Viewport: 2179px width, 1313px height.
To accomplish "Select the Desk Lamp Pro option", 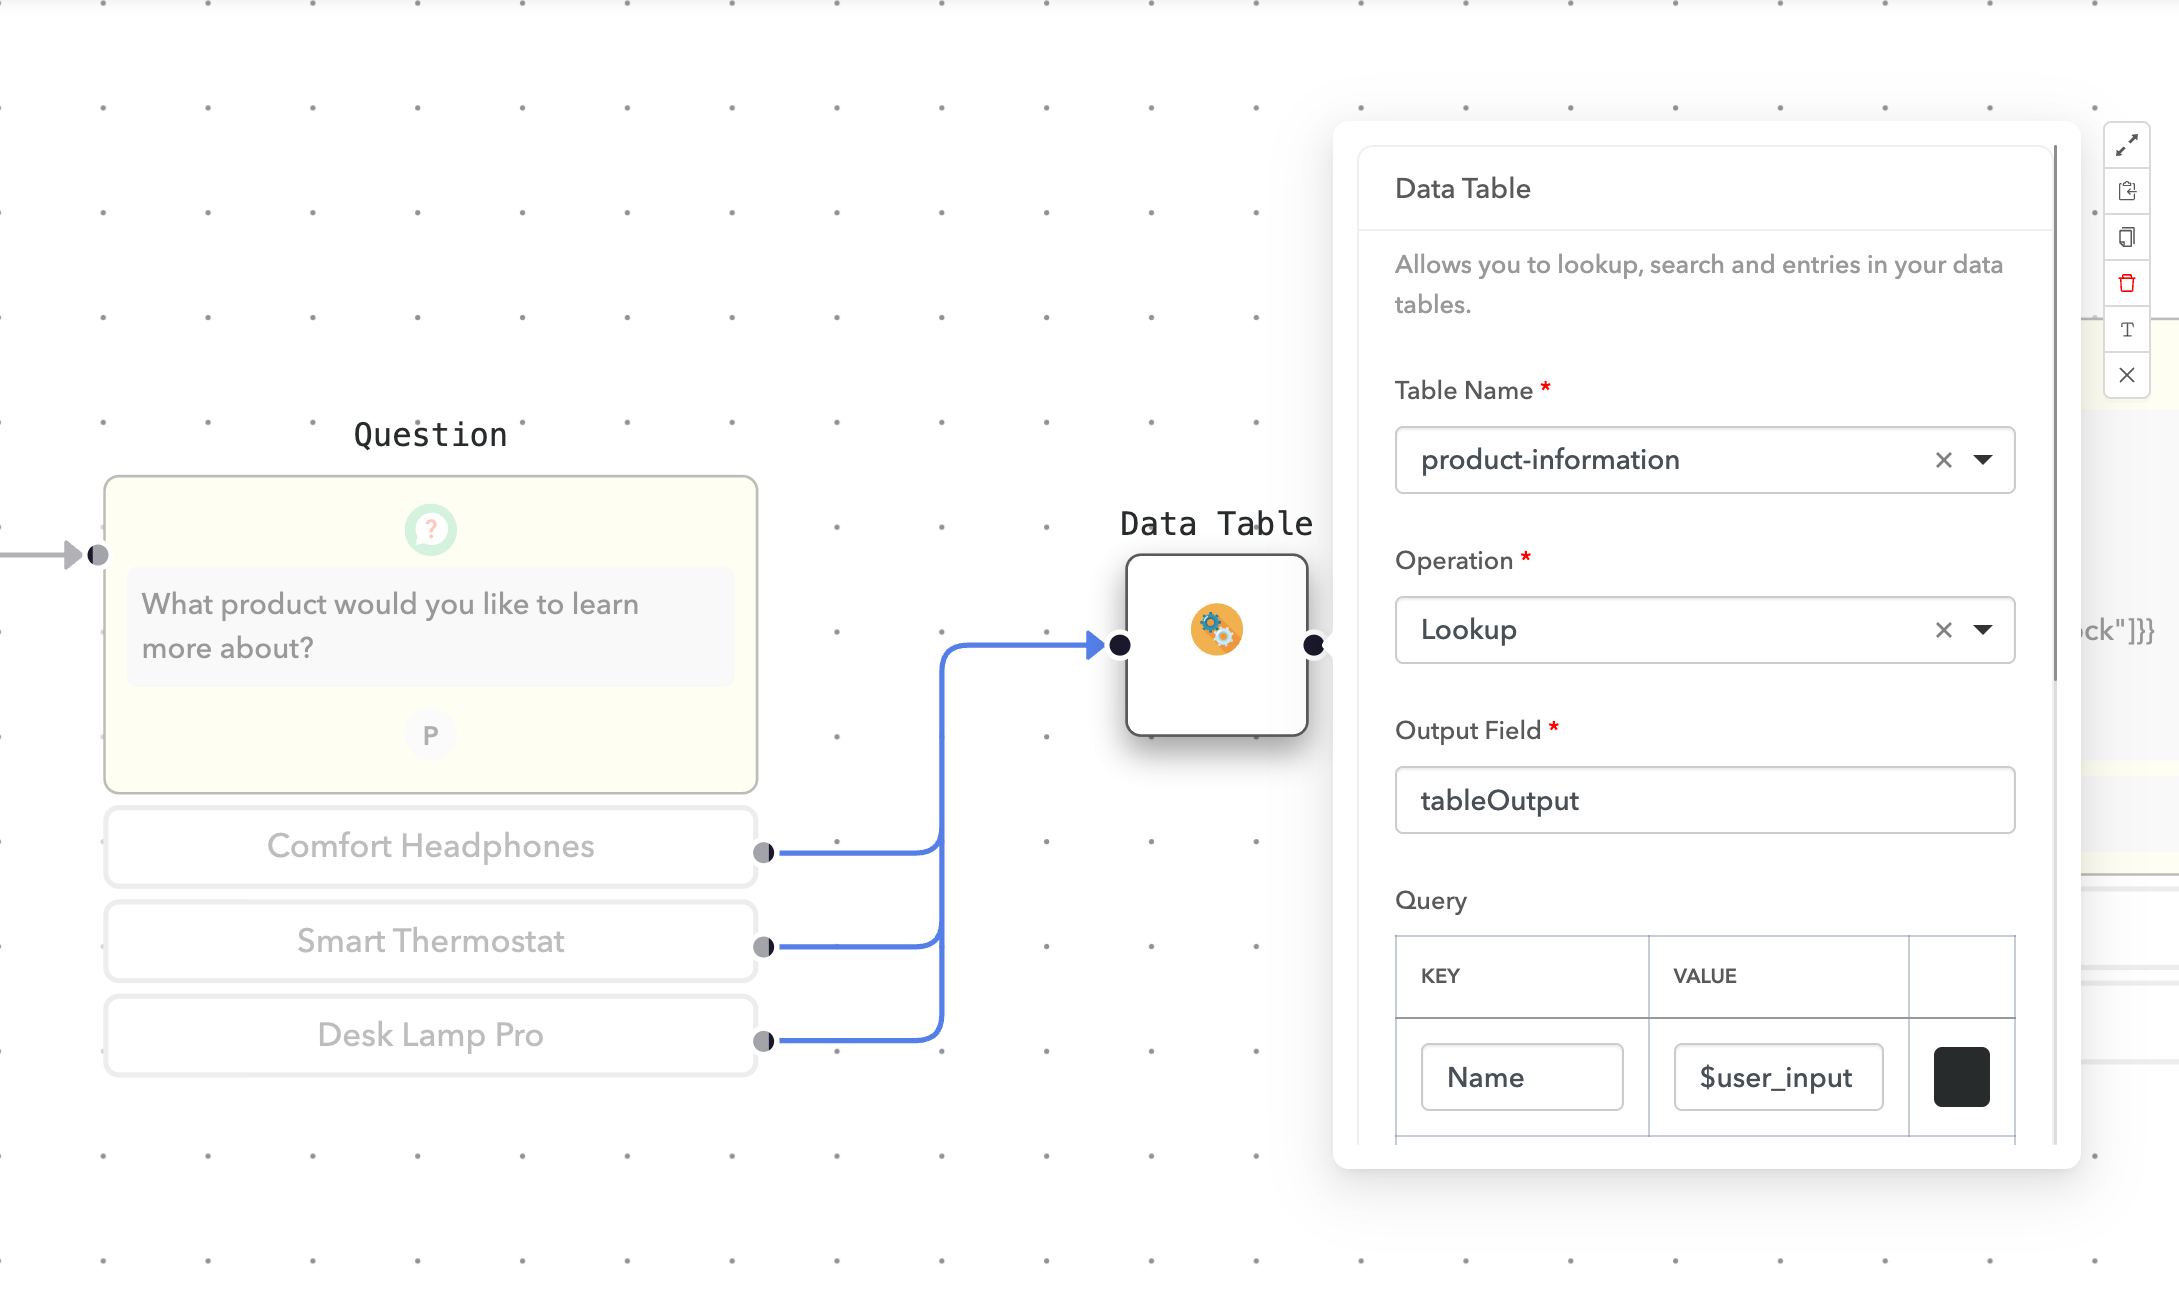I will point(430,1035).
